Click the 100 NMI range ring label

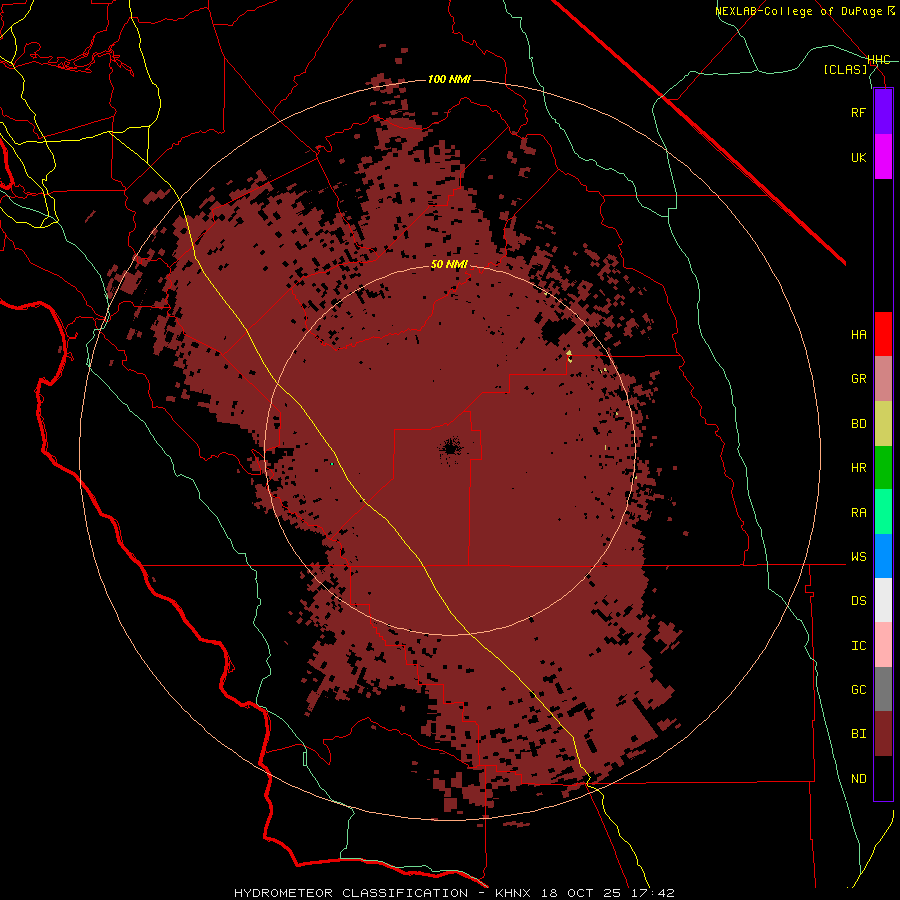[x=449, y=79]
